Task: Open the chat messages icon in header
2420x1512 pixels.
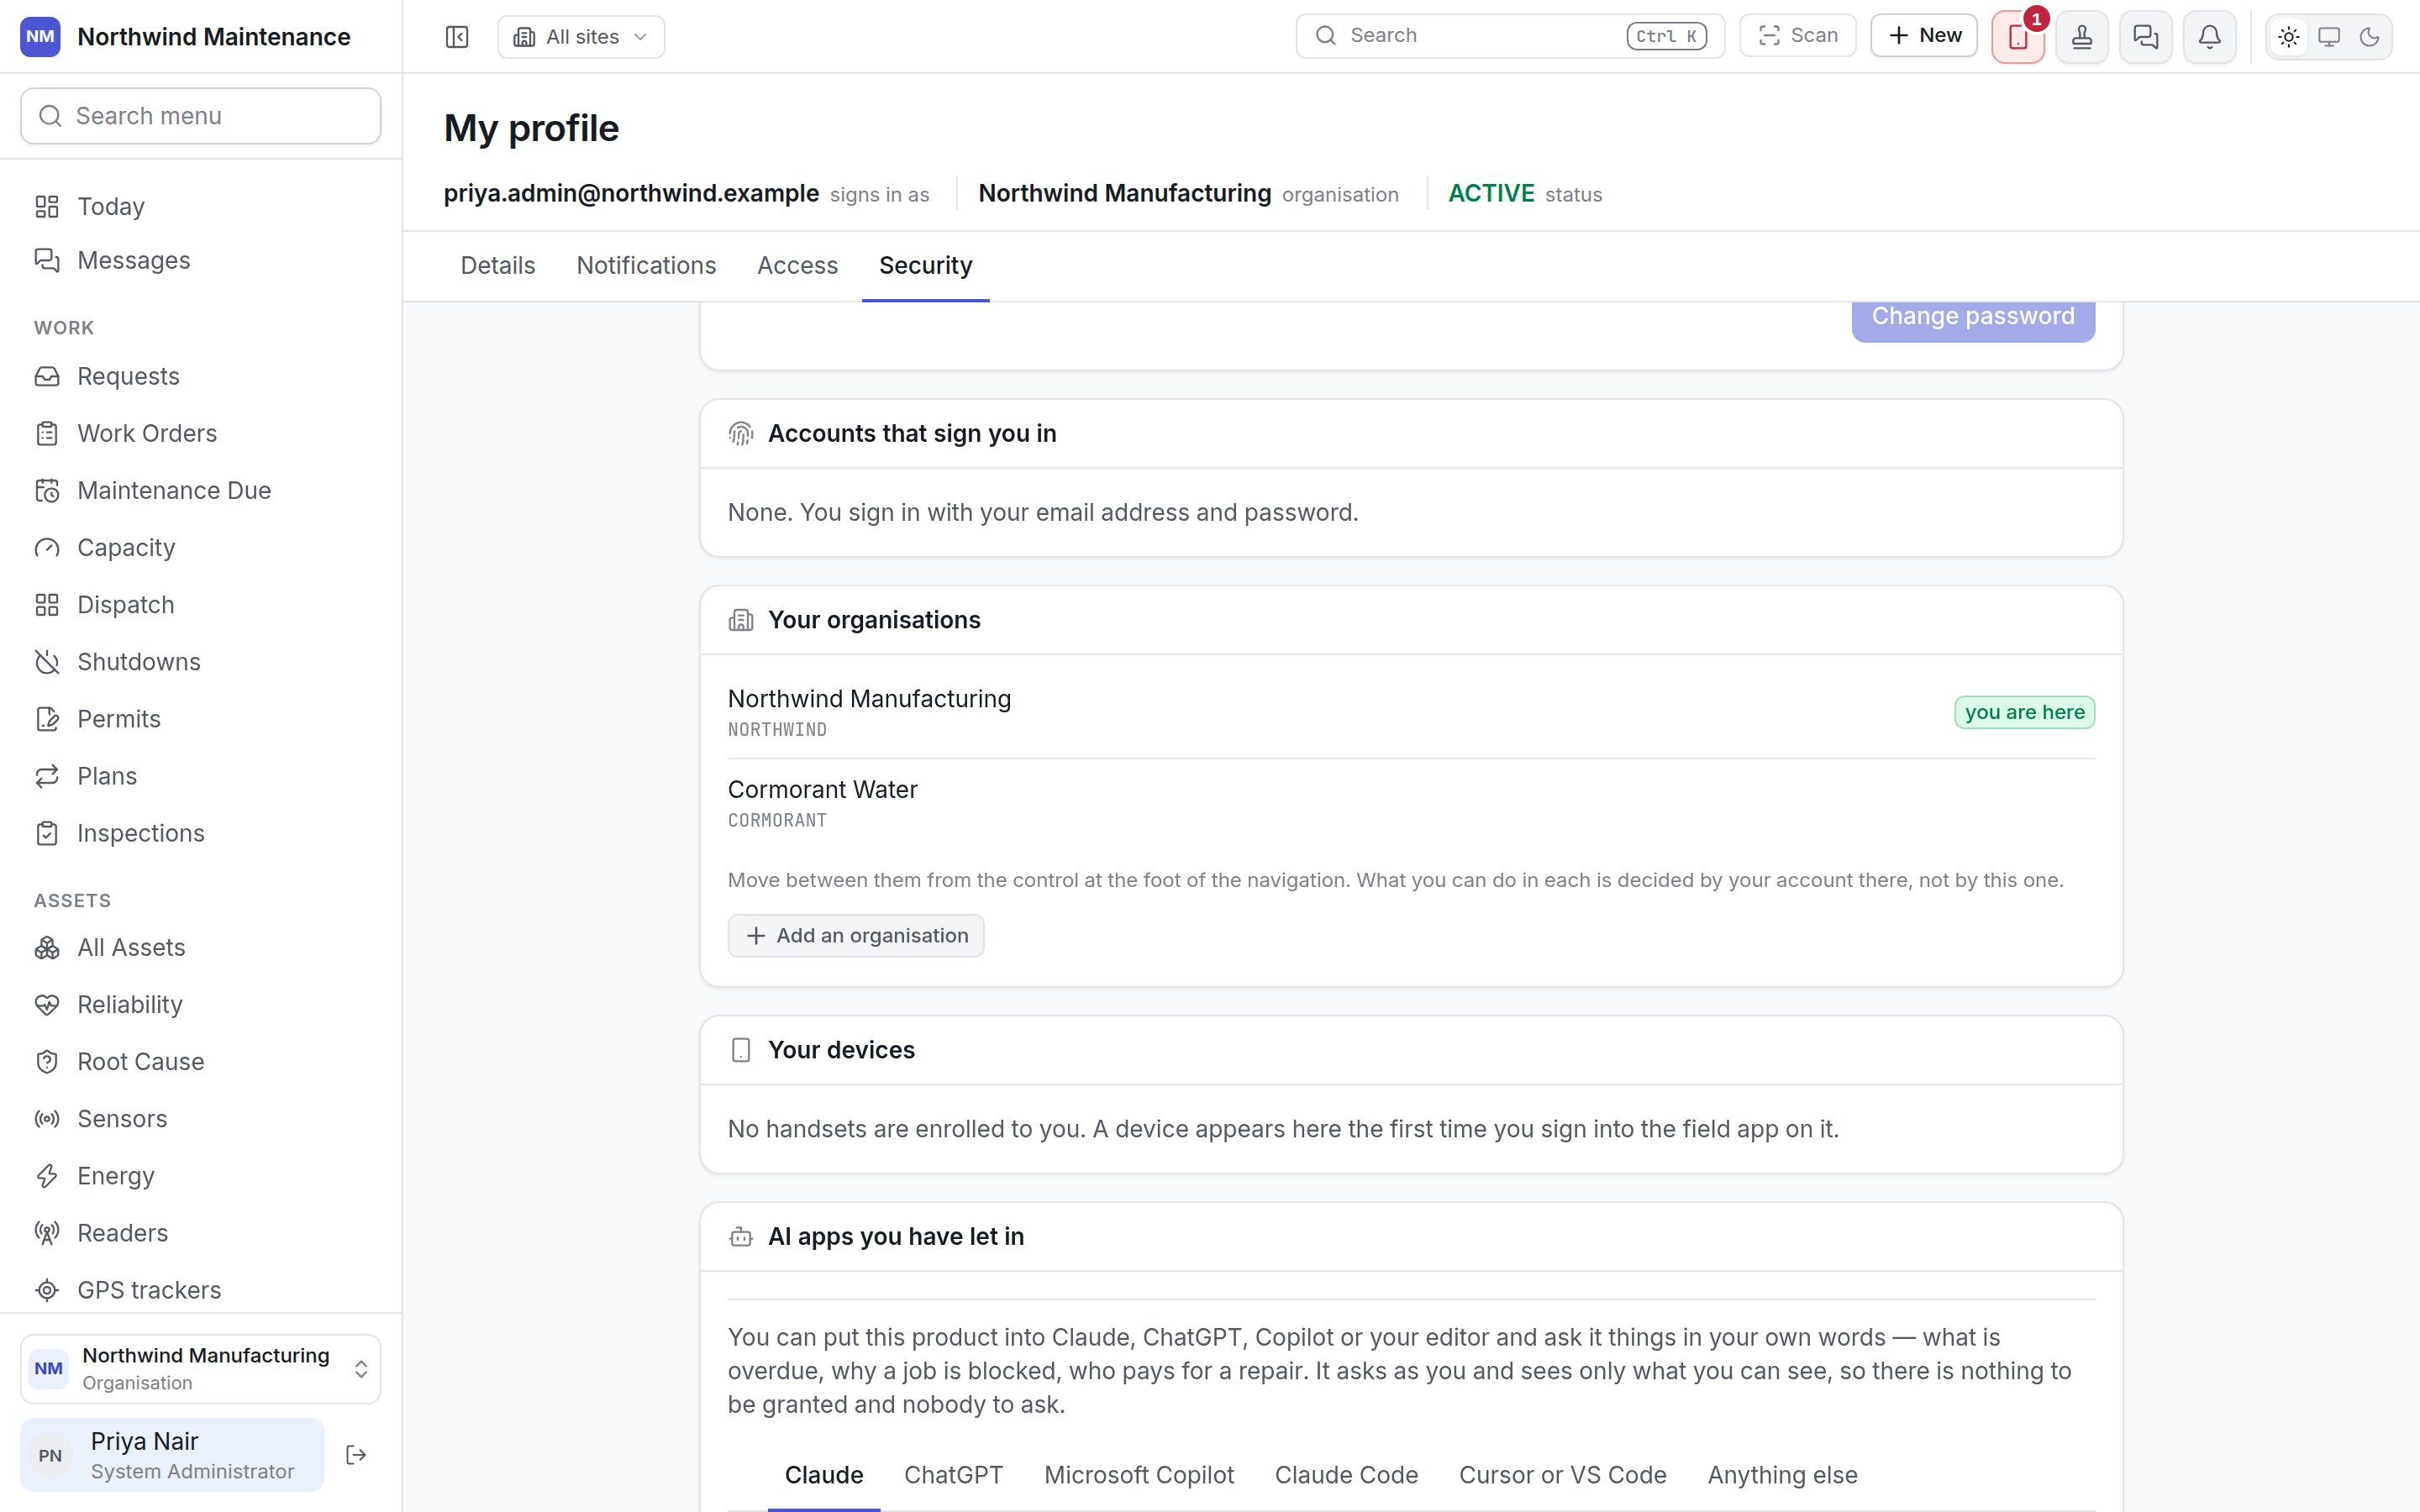Action: 2146,37
